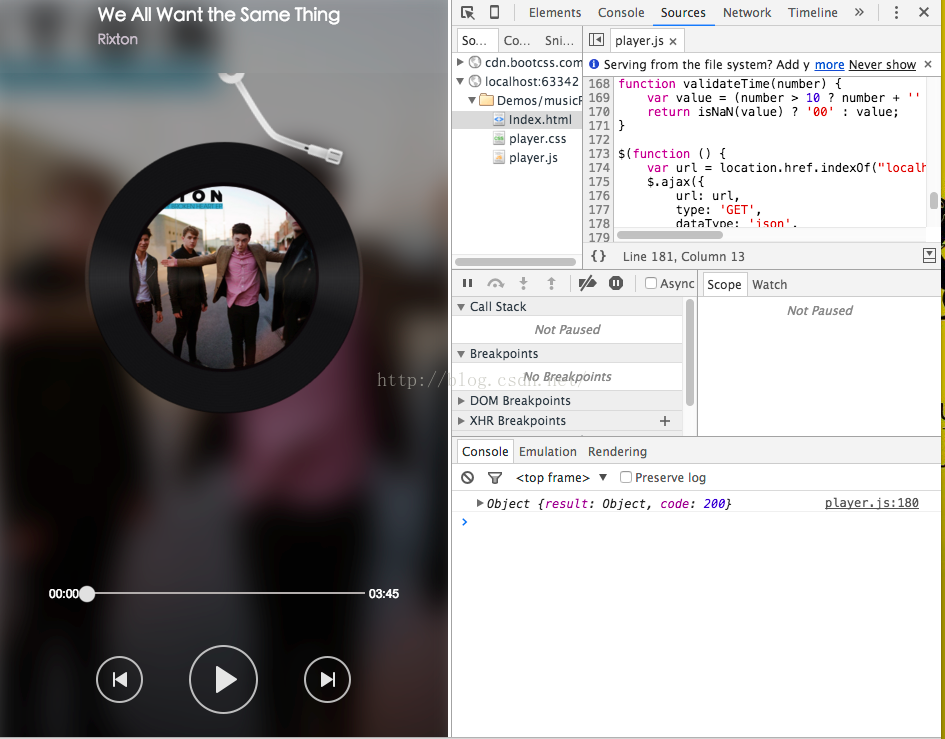Open player.css in the file tree
This screenshot has width=945, height=739.
click(x=537, y=139)
